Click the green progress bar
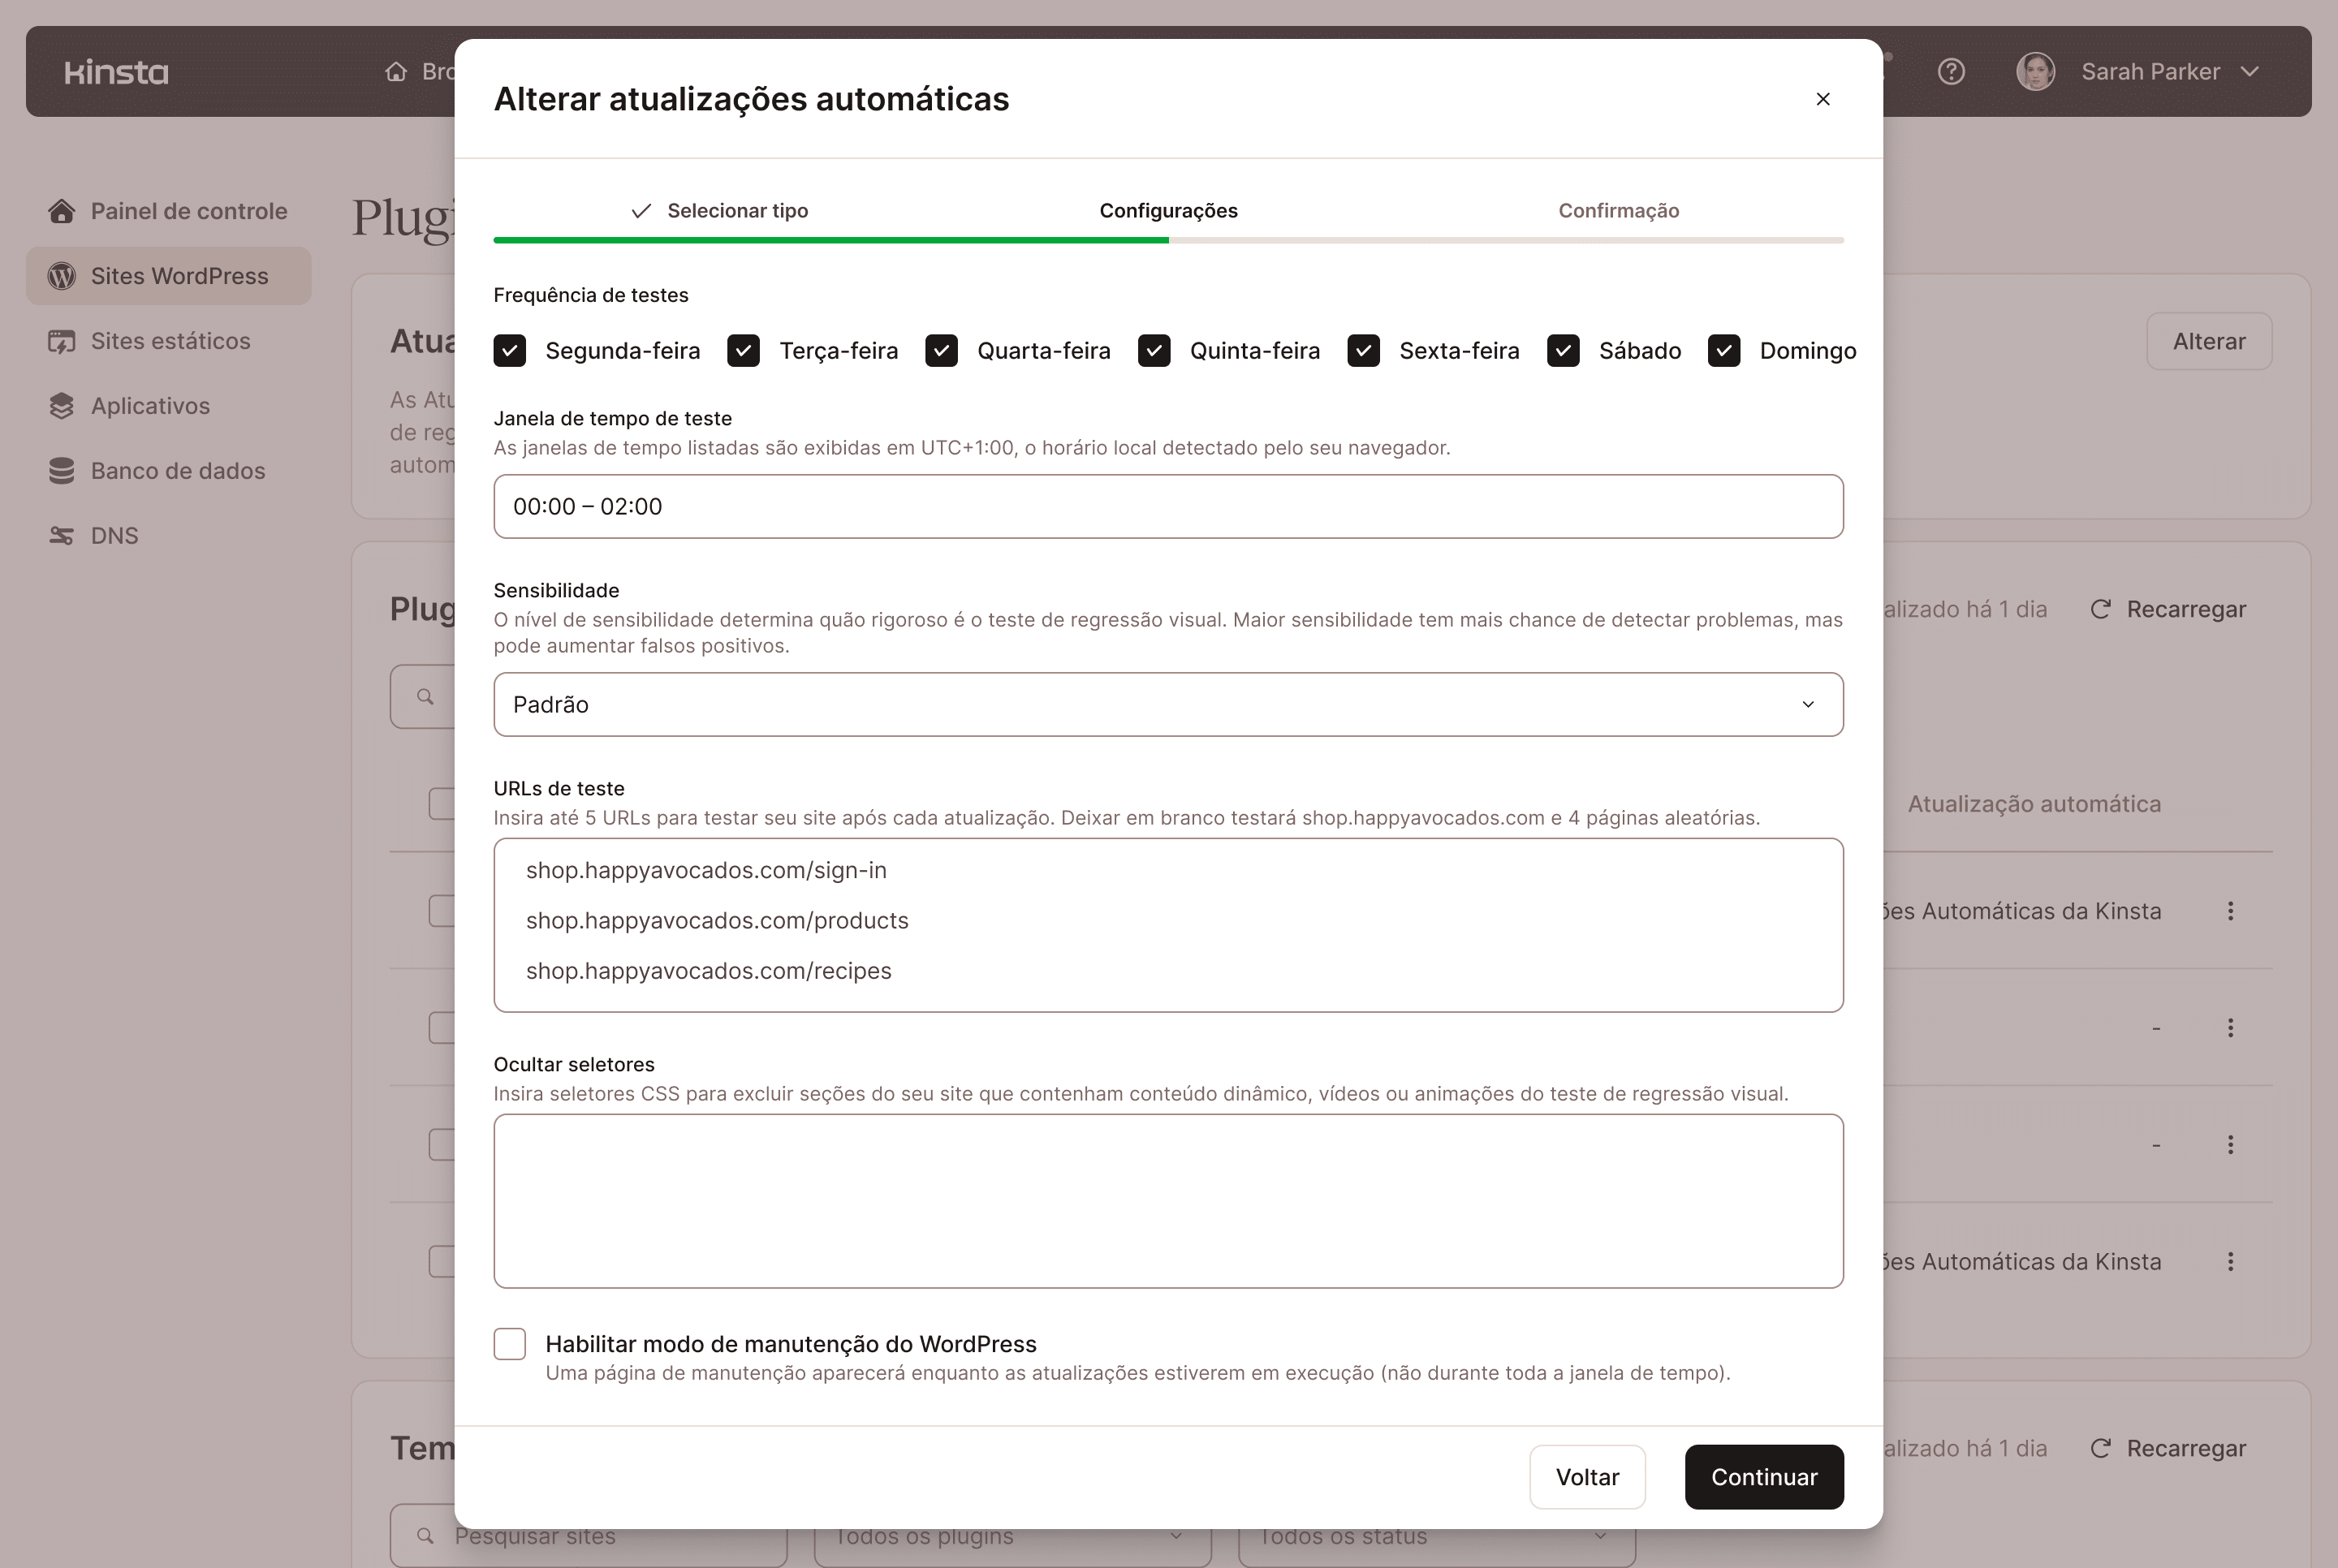 pyautogui.click(x=830, y=240)
